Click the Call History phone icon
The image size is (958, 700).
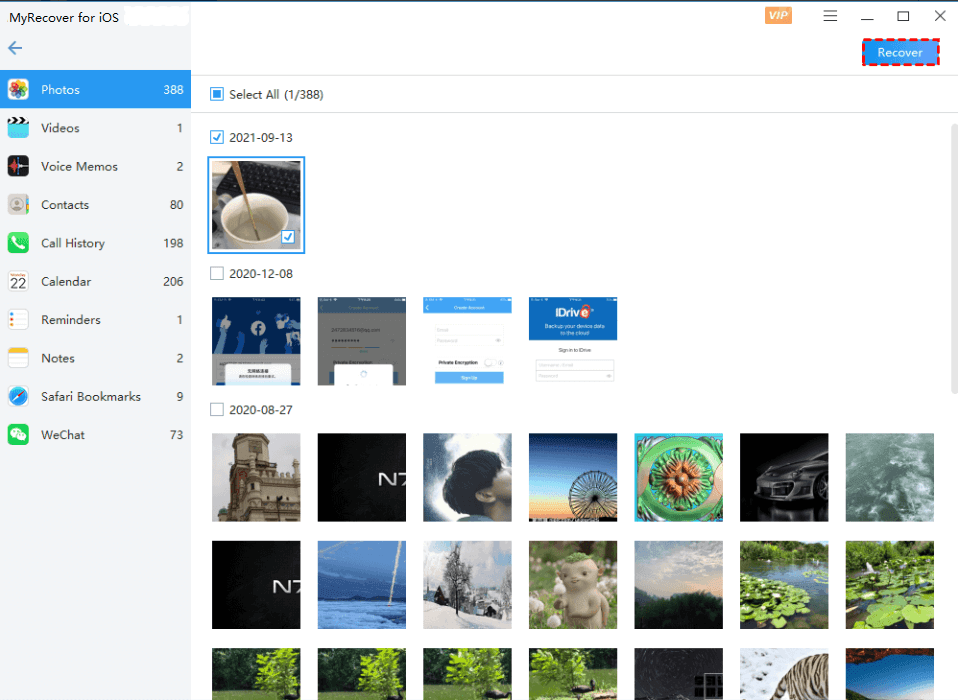[x=18, y=243]
